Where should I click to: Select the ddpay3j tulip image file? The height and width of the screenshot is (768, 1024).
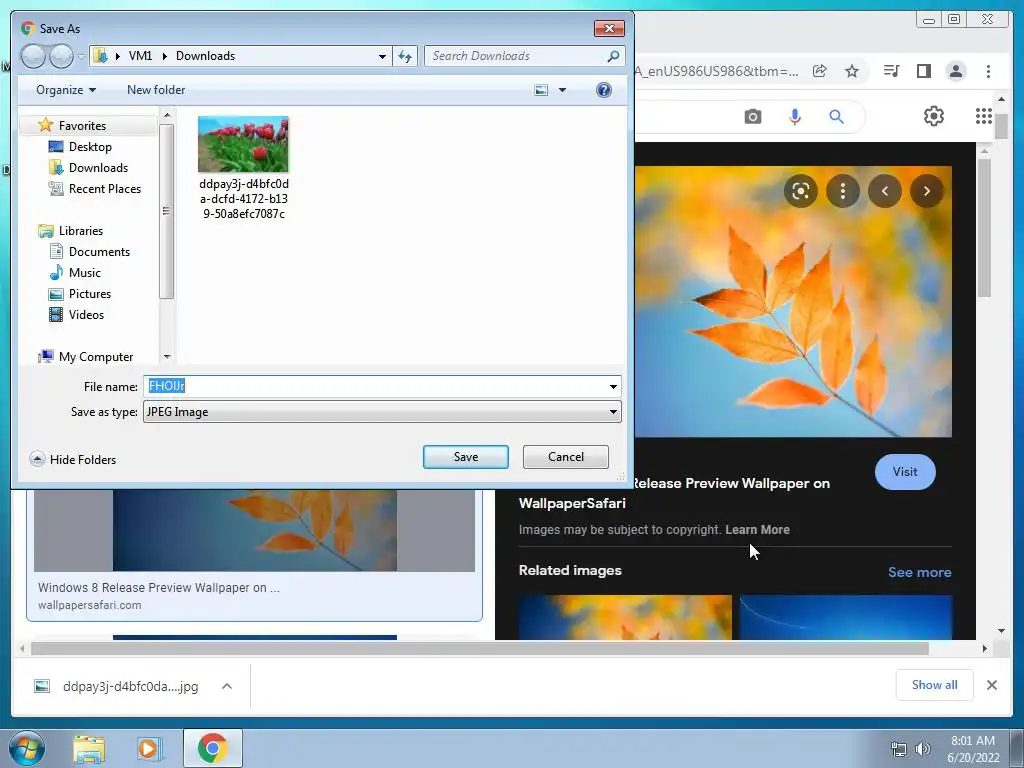[x=244, y=168]
